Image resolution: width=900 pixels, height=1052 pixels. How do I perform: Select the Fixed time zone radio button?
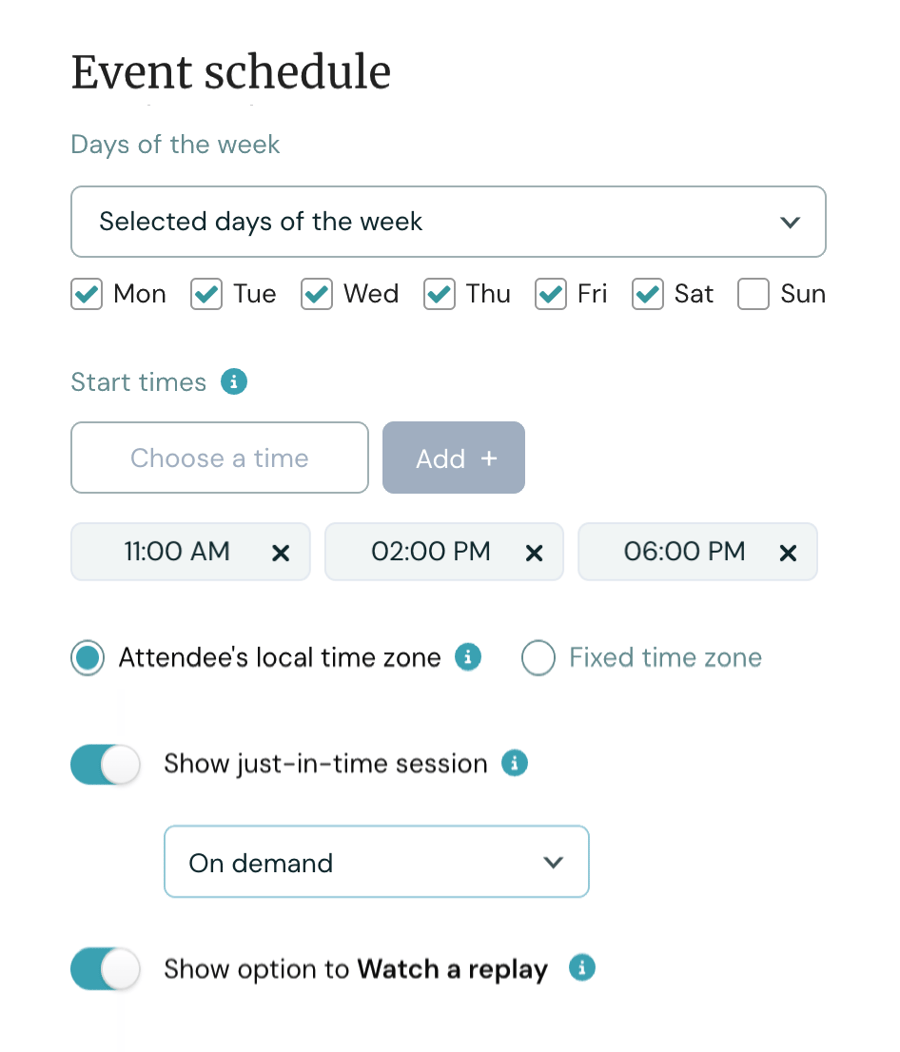tap(538, 657)
